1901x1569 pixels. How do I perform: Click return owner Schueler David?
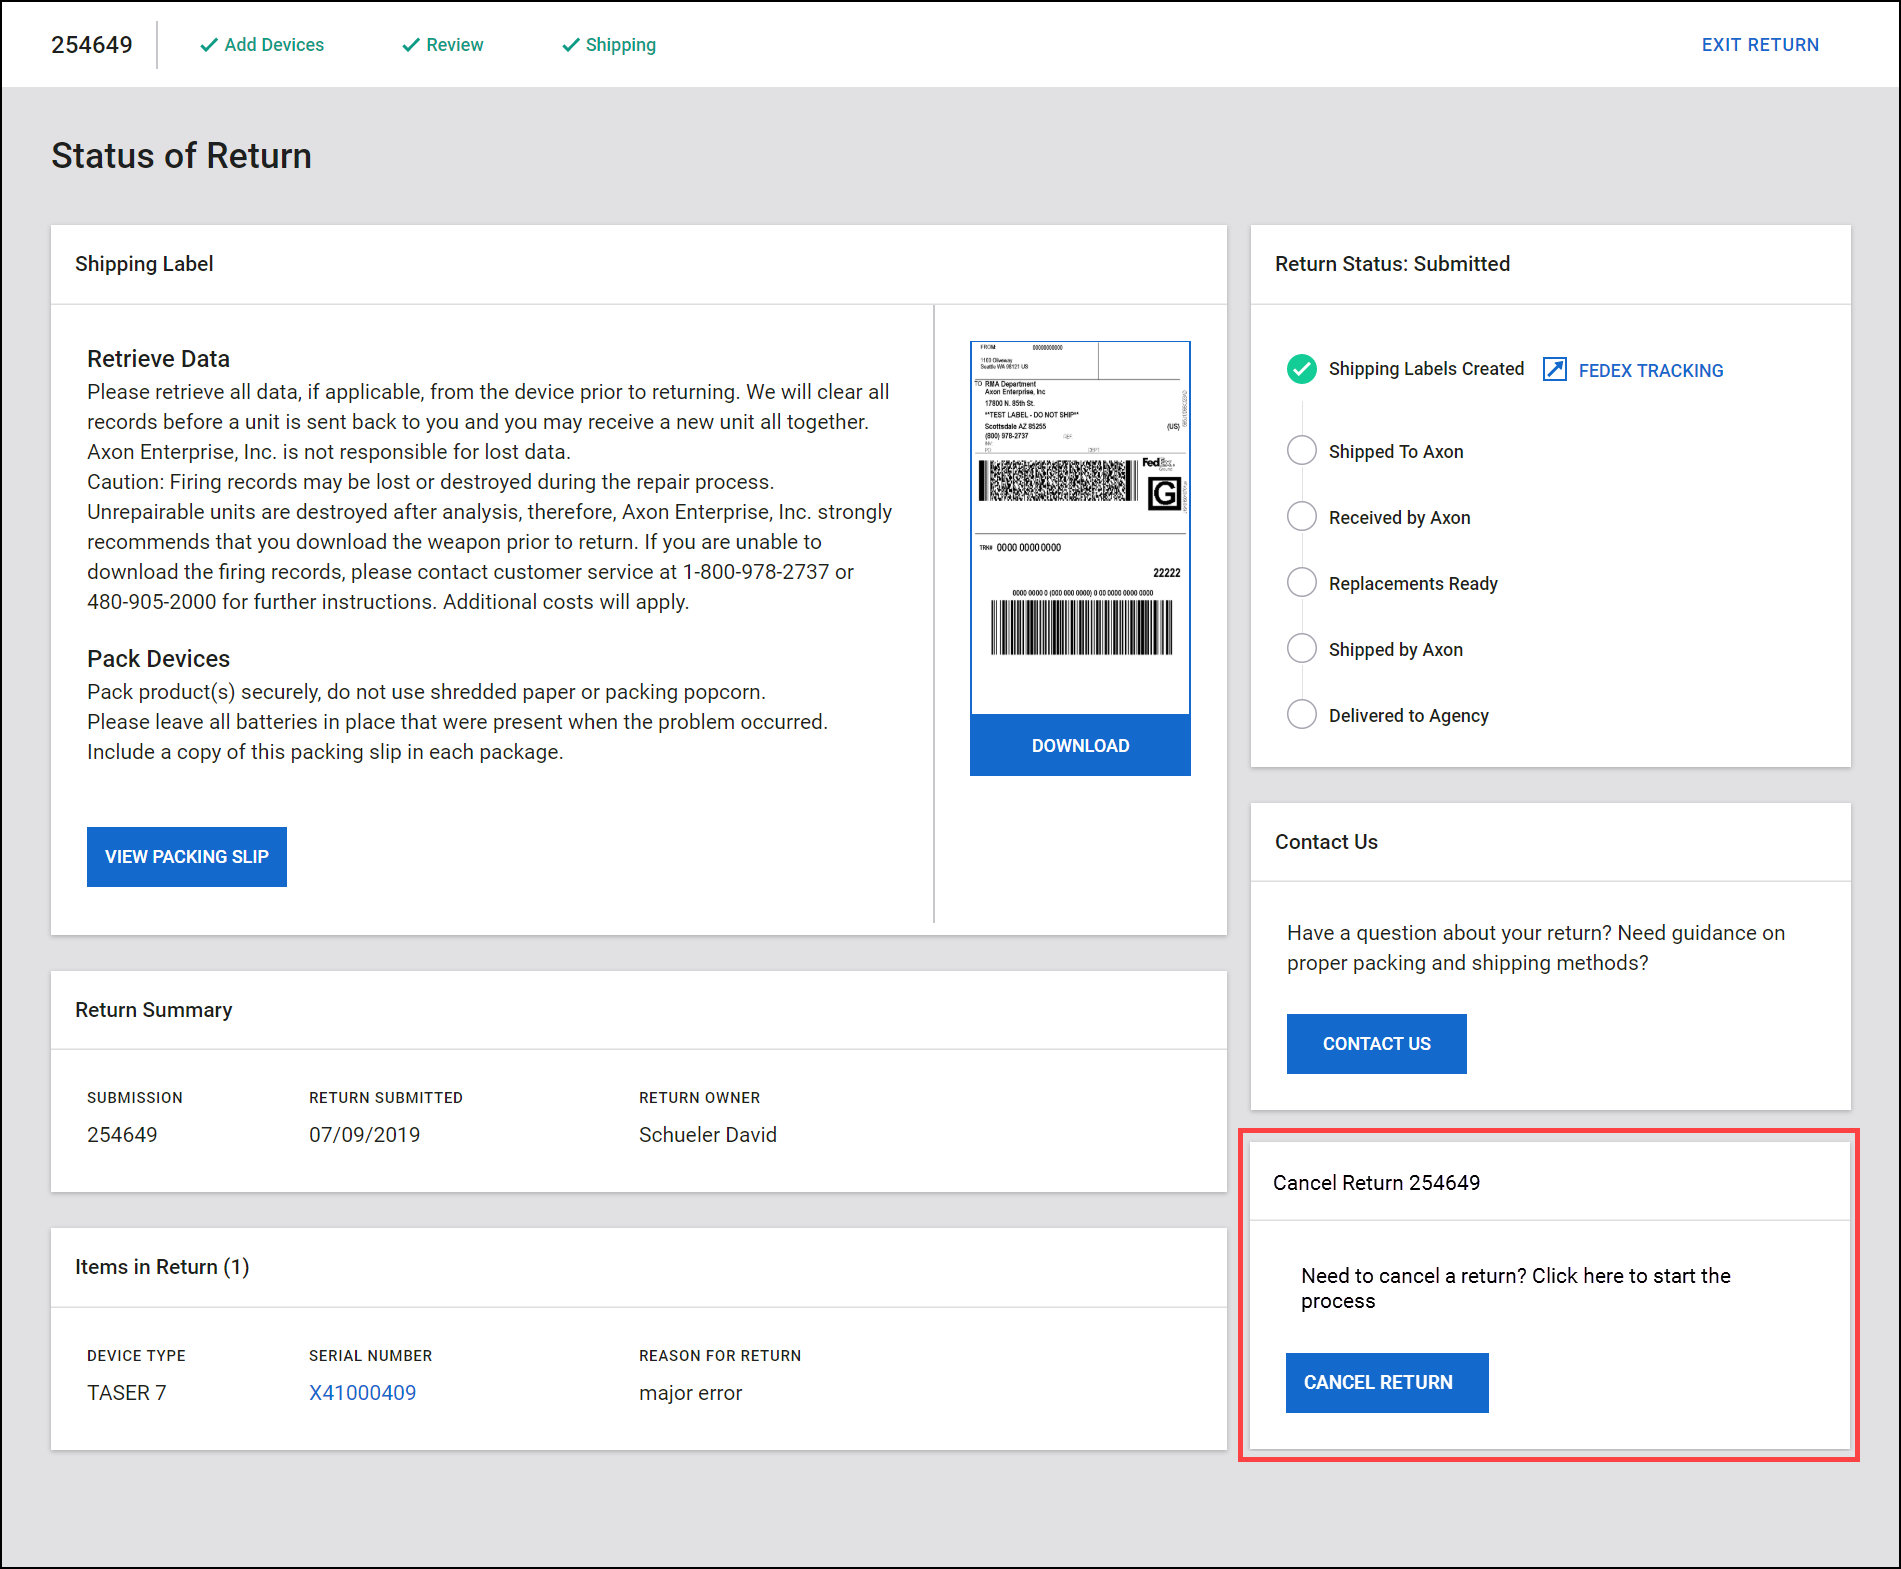(x=708, y=1135)
